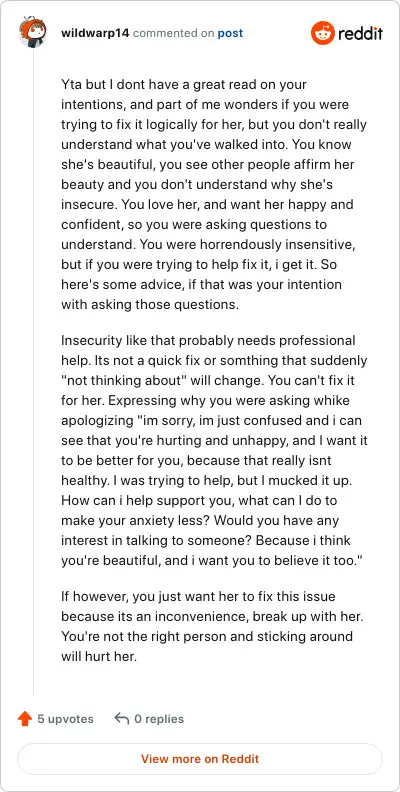The image size is (400, 792).
Task: Click the reddit wordmark text
Action: point(361,33)
